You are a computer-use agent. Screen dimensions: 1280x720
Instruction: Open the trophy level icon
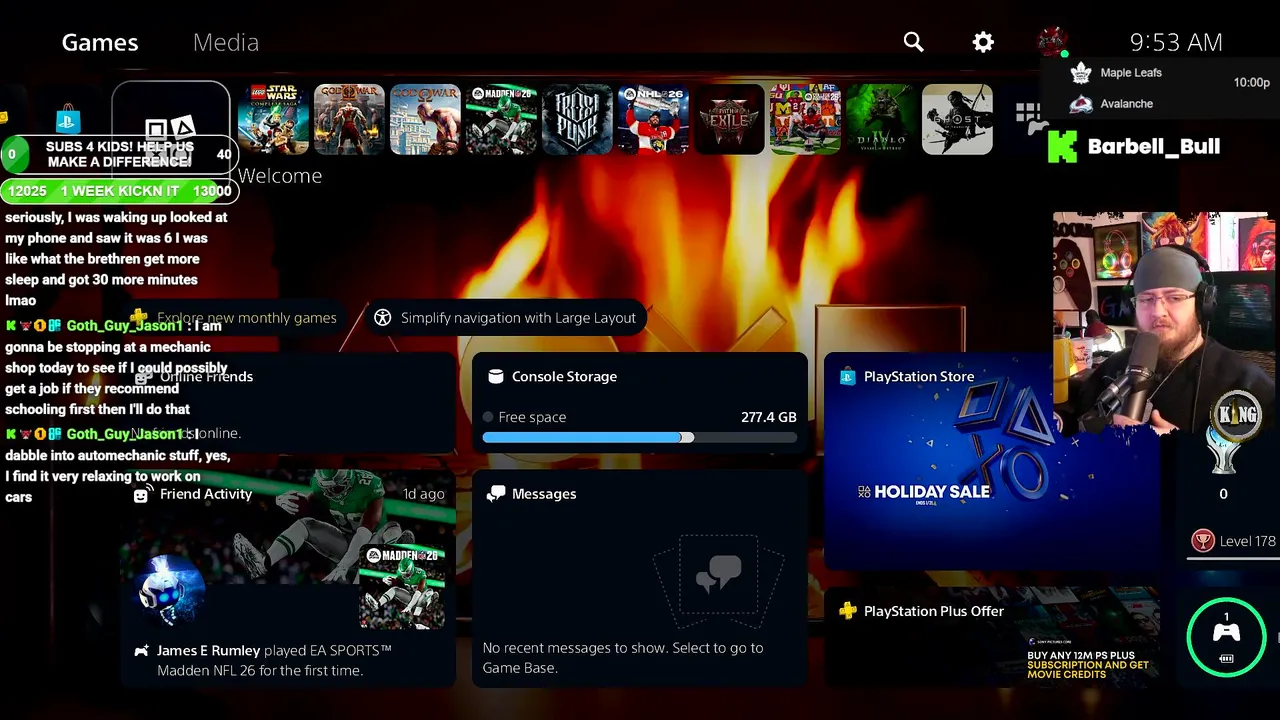1202,541
